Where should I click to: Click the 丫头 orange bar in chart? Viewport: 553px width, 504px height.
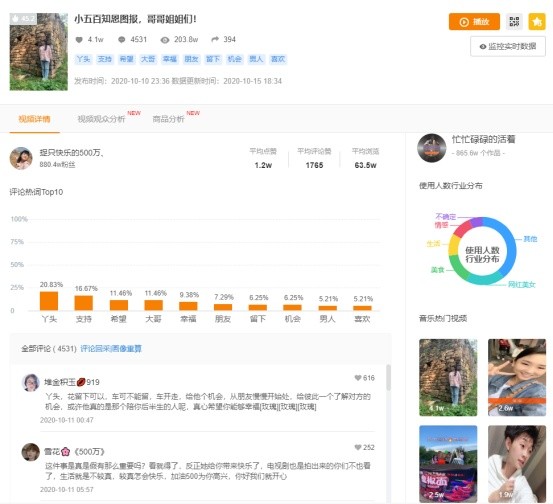[x=49, y=301]
